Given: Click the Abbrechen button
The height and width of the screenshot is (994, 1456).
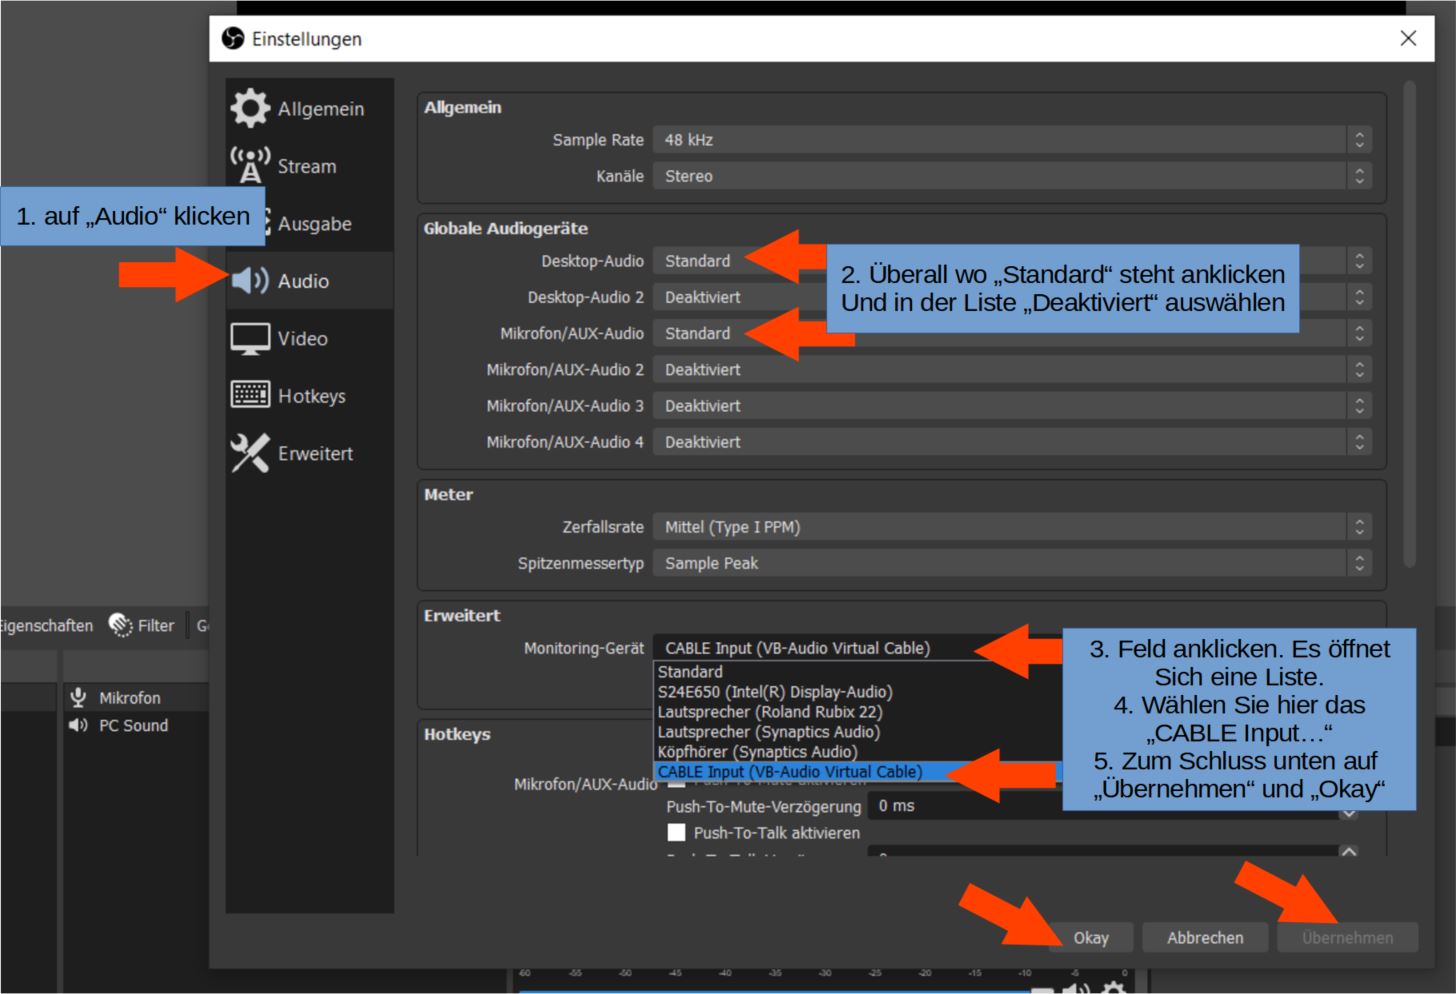Looking at the screenshot, I should 1205,937.
